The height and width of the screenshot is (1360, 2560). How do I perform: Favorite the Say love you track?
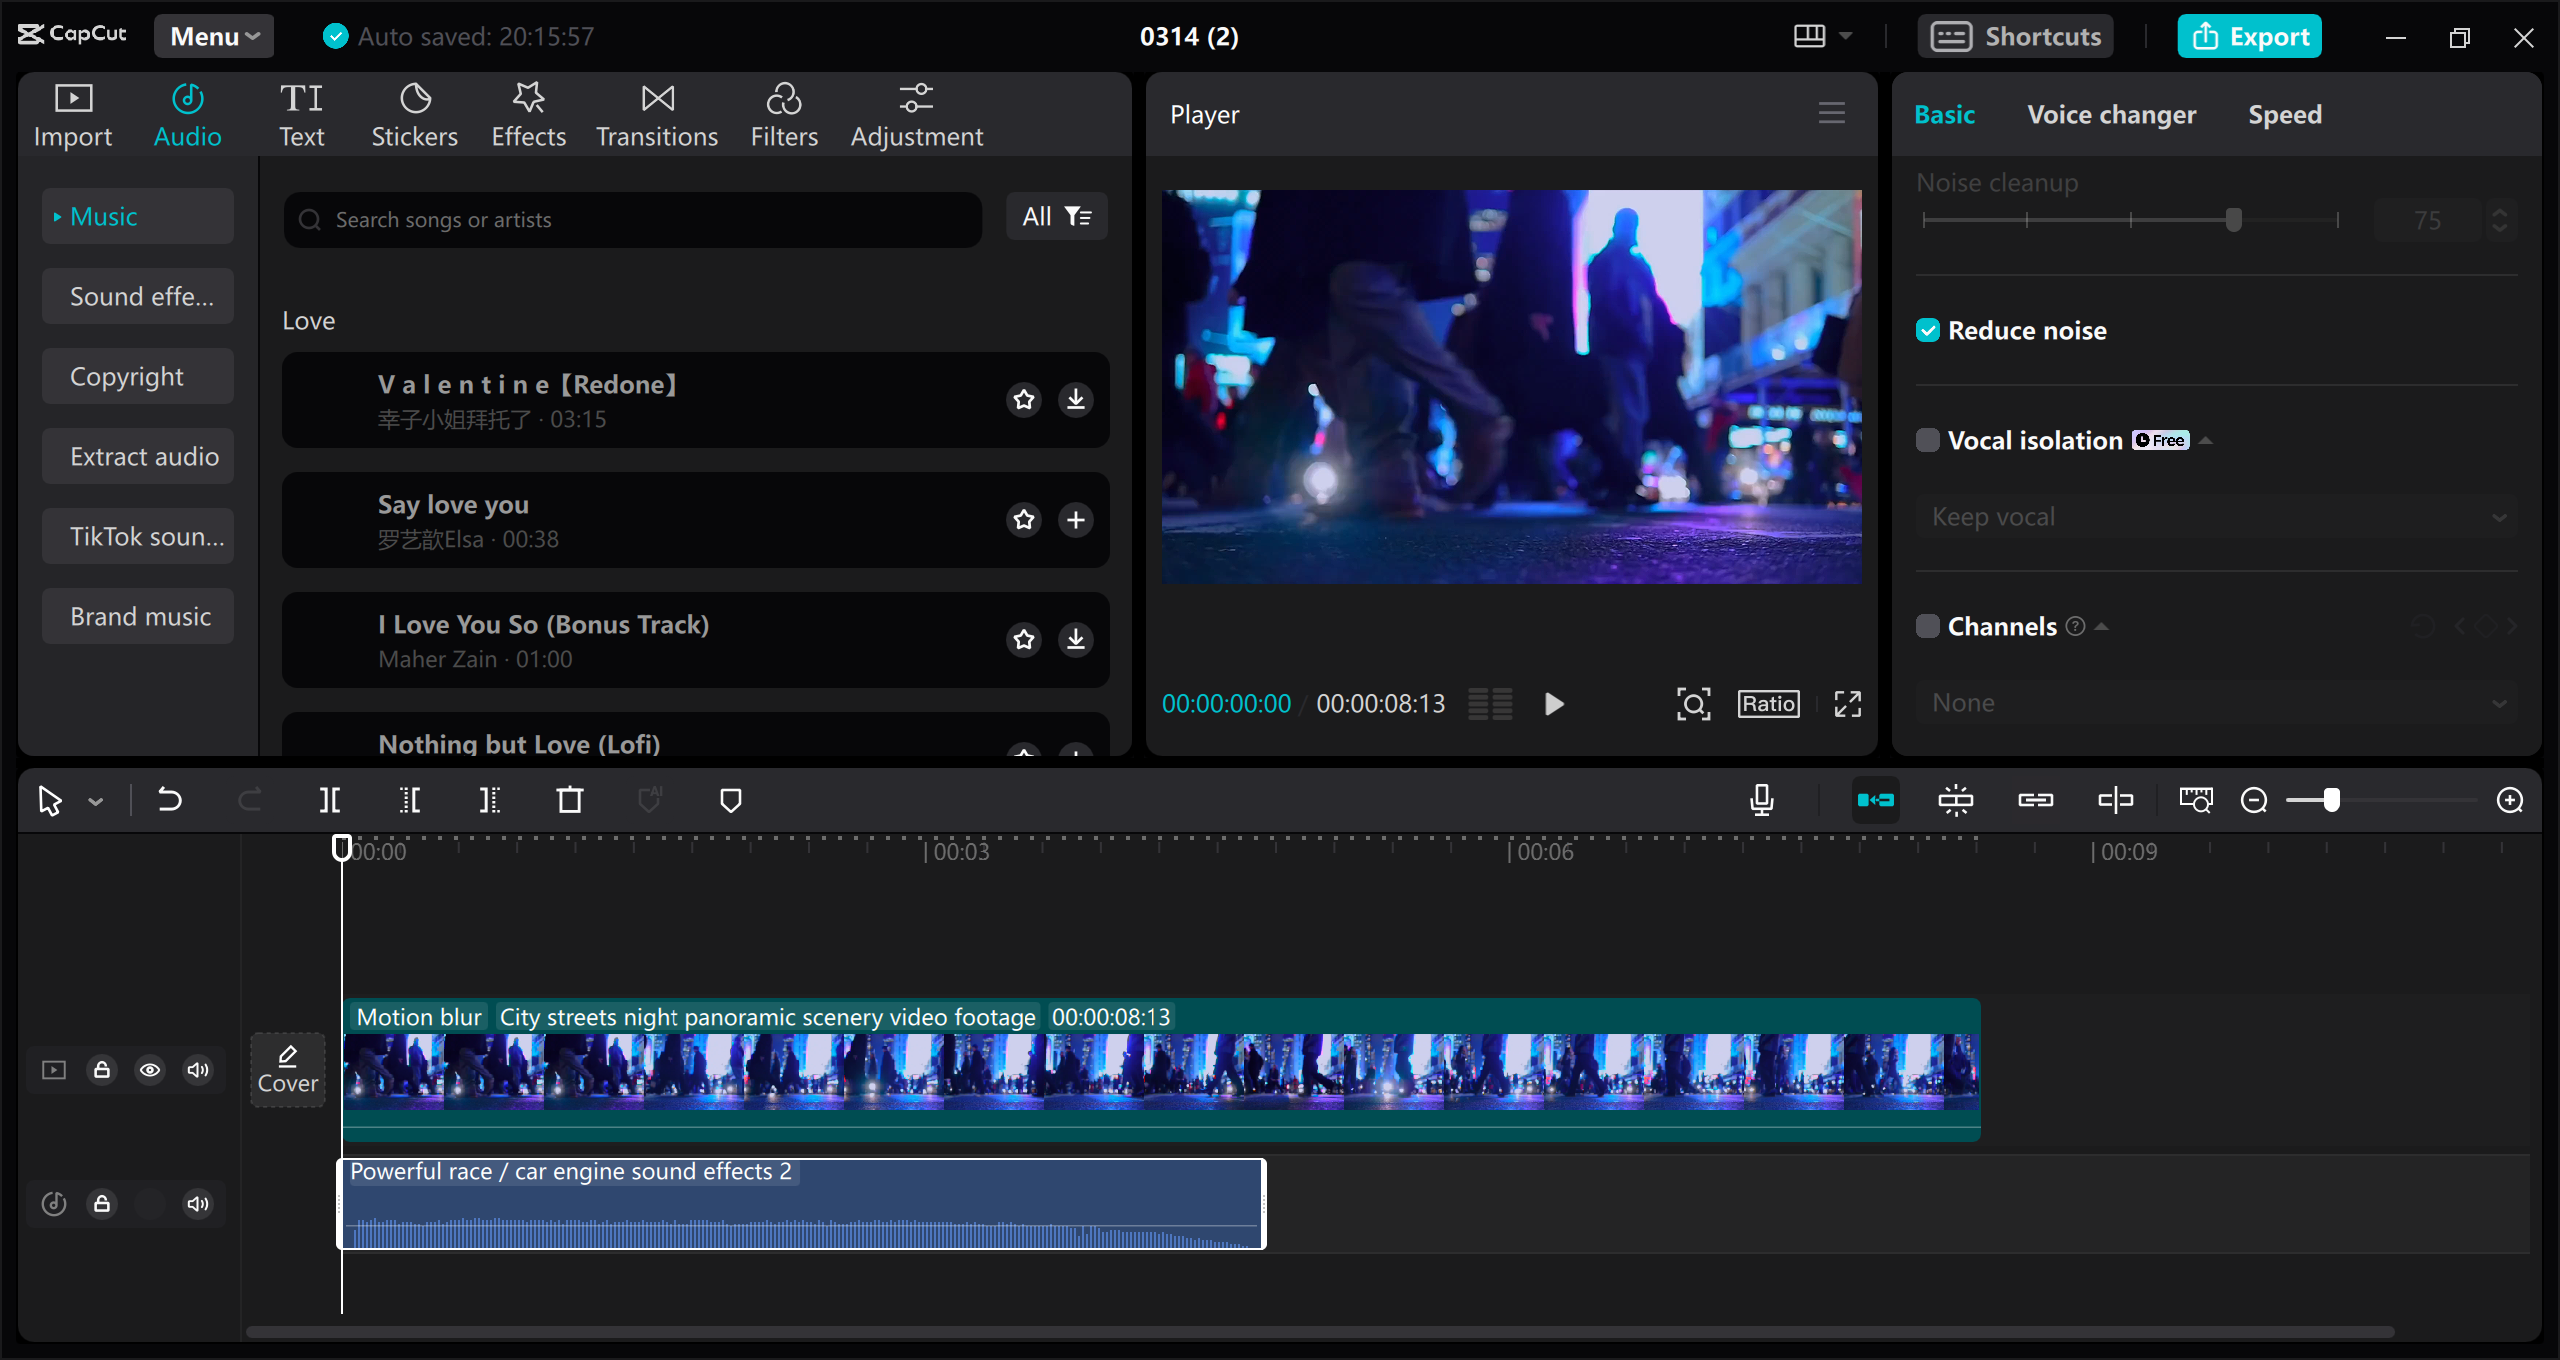(1024, 520)
